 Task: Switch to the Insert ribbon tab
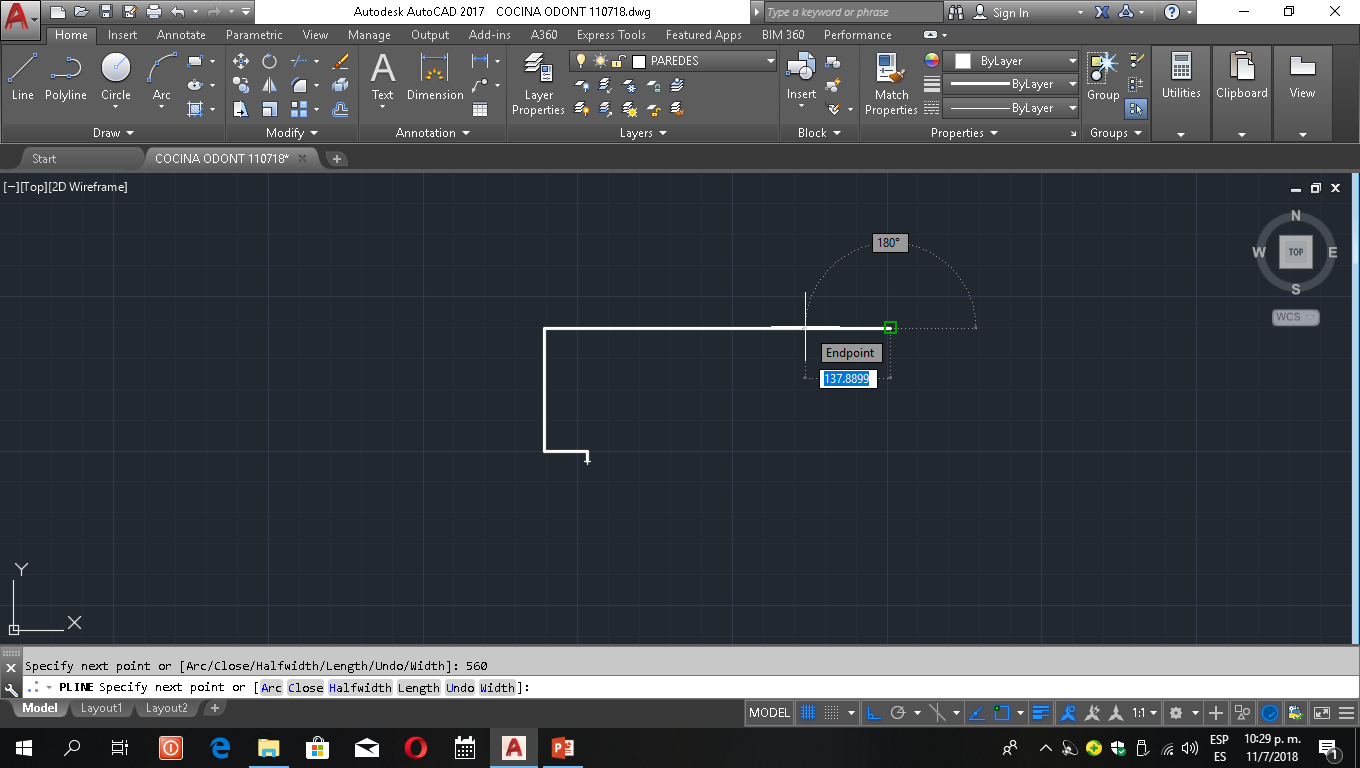point(123,35)
